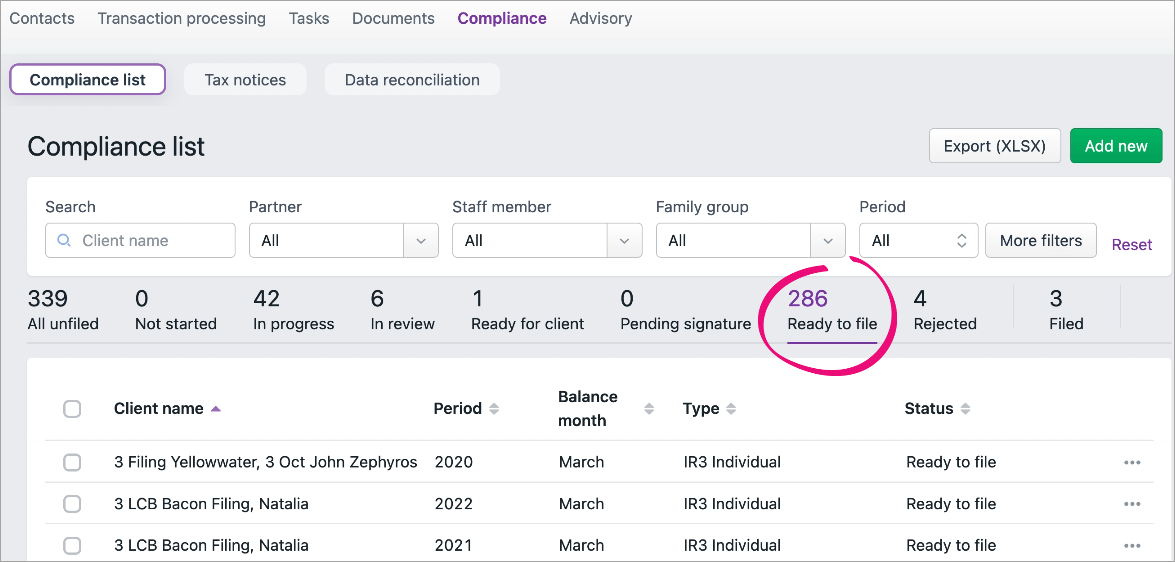1175x562 pixels.
Task: Open the Advisory menu item
Action: (x=600, y=18)
